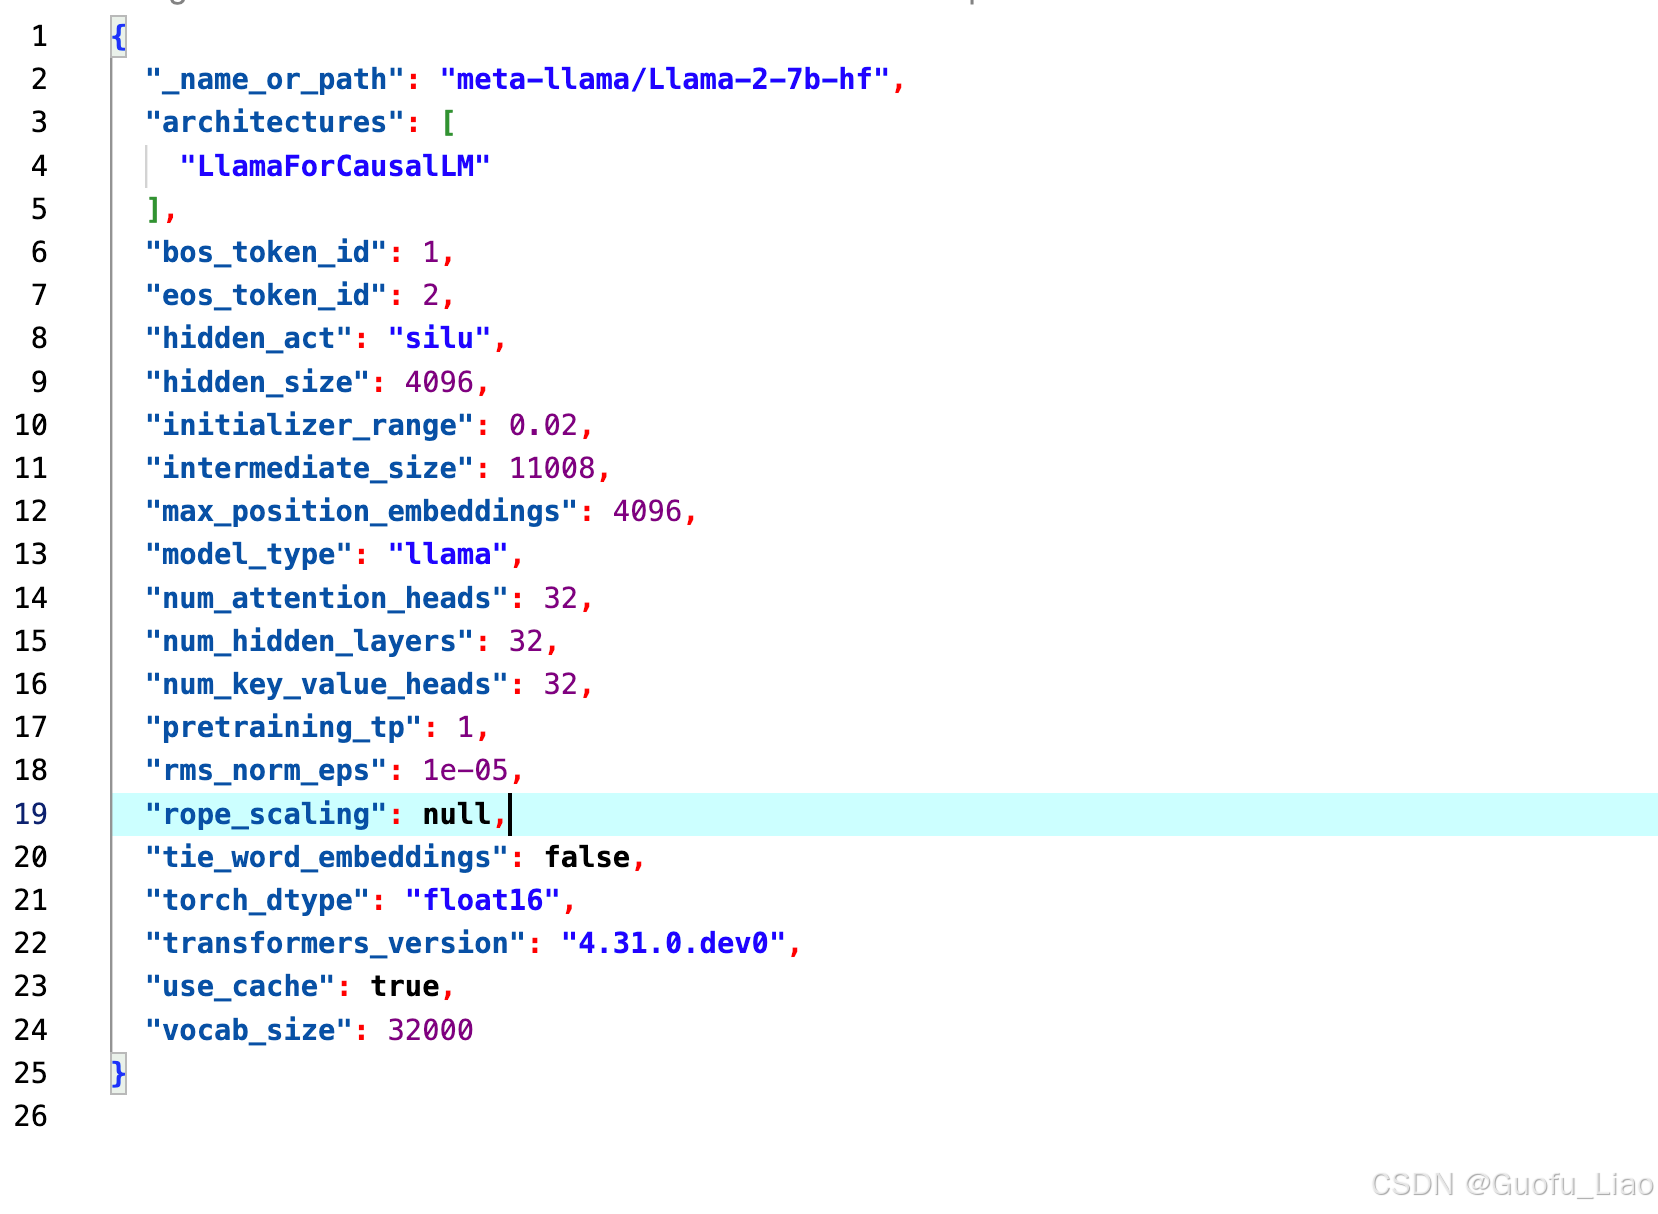The height and width of the screenshot is (1214, 1658).
Task: Click the pretraining_tp value 1
Action: click(465, 727)
